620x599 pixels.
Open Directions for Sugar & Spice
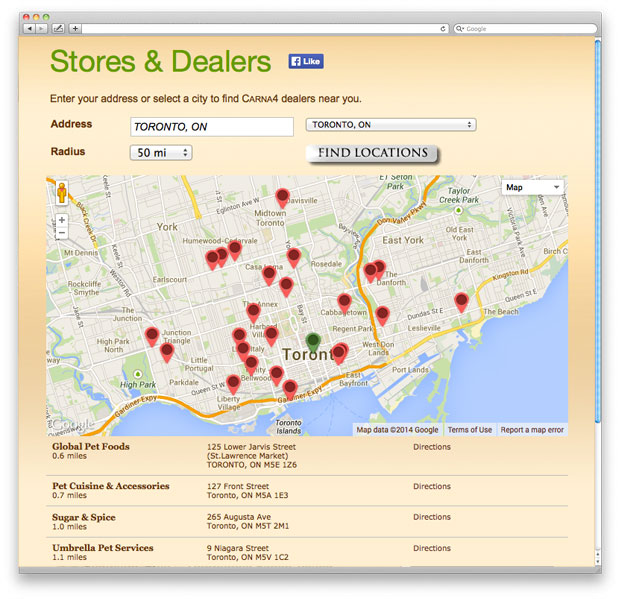click(432, 517)
